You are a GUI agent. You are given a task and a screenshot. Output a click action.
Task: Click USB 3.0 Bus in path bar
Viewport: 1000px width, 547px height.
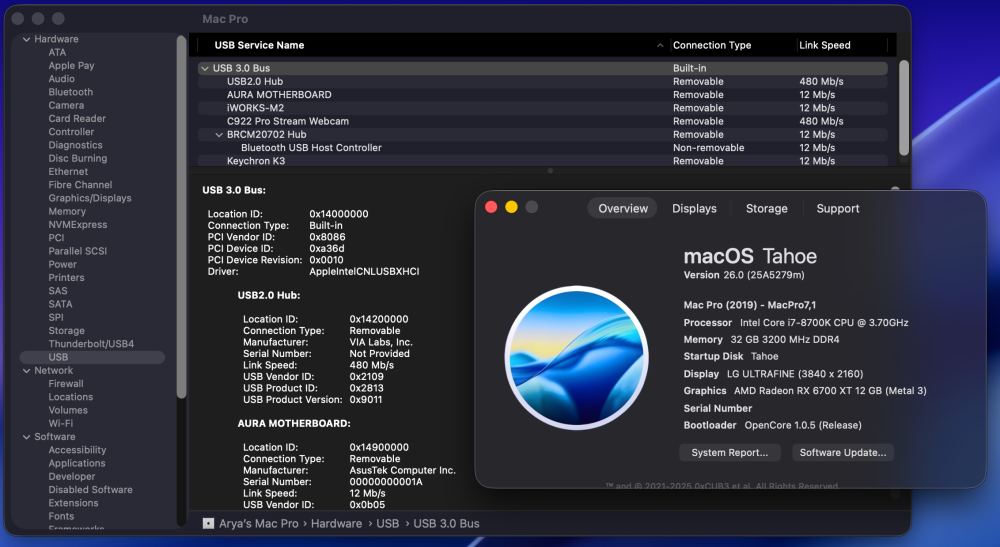pyautogui.click(x=446, y=523)
